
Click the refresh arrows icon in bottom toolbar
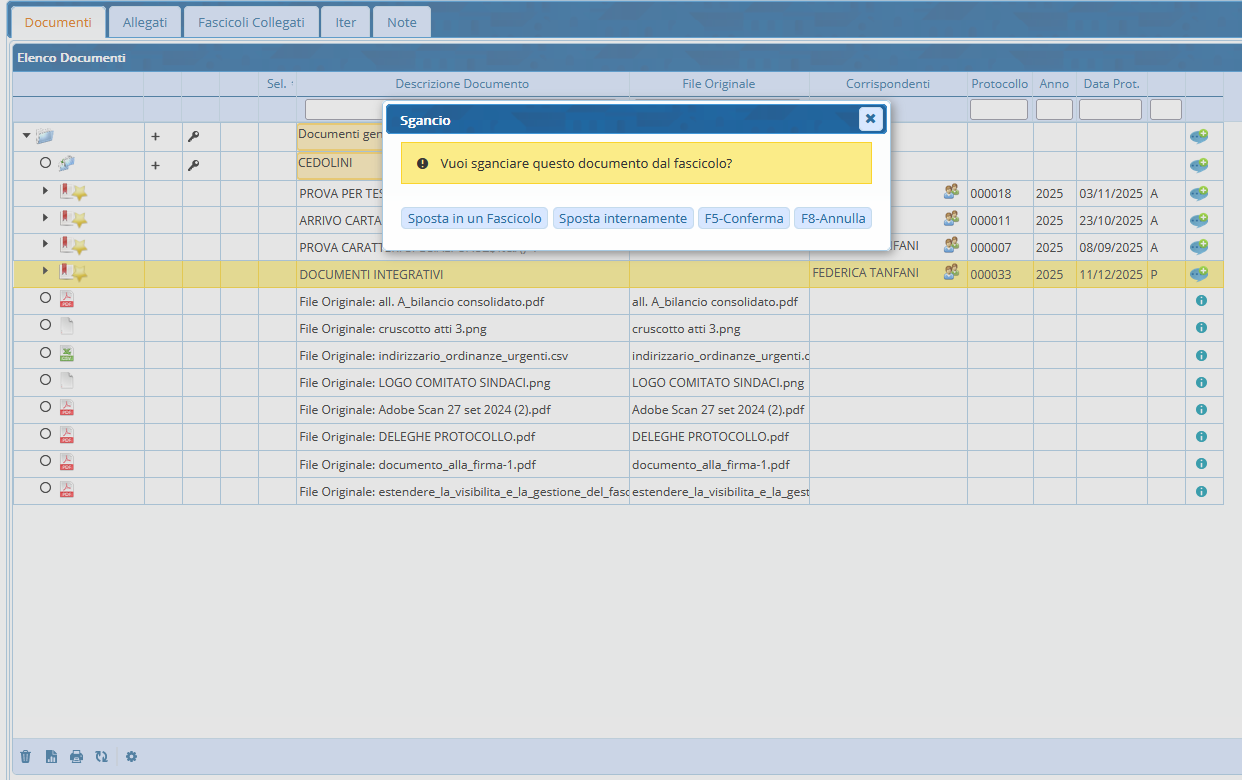click(101, 757)
